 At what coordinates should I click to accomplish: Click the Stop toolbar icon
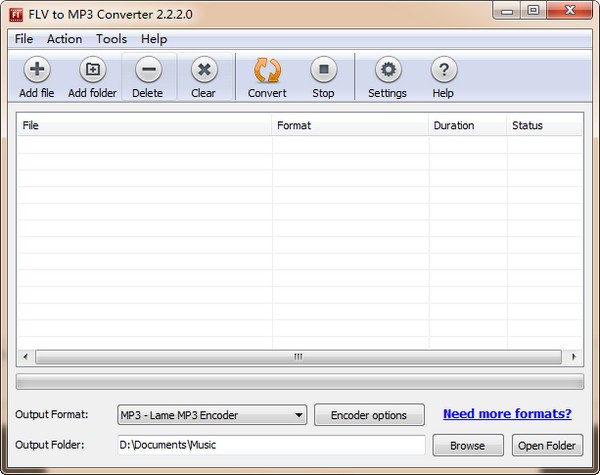(323, 70)
